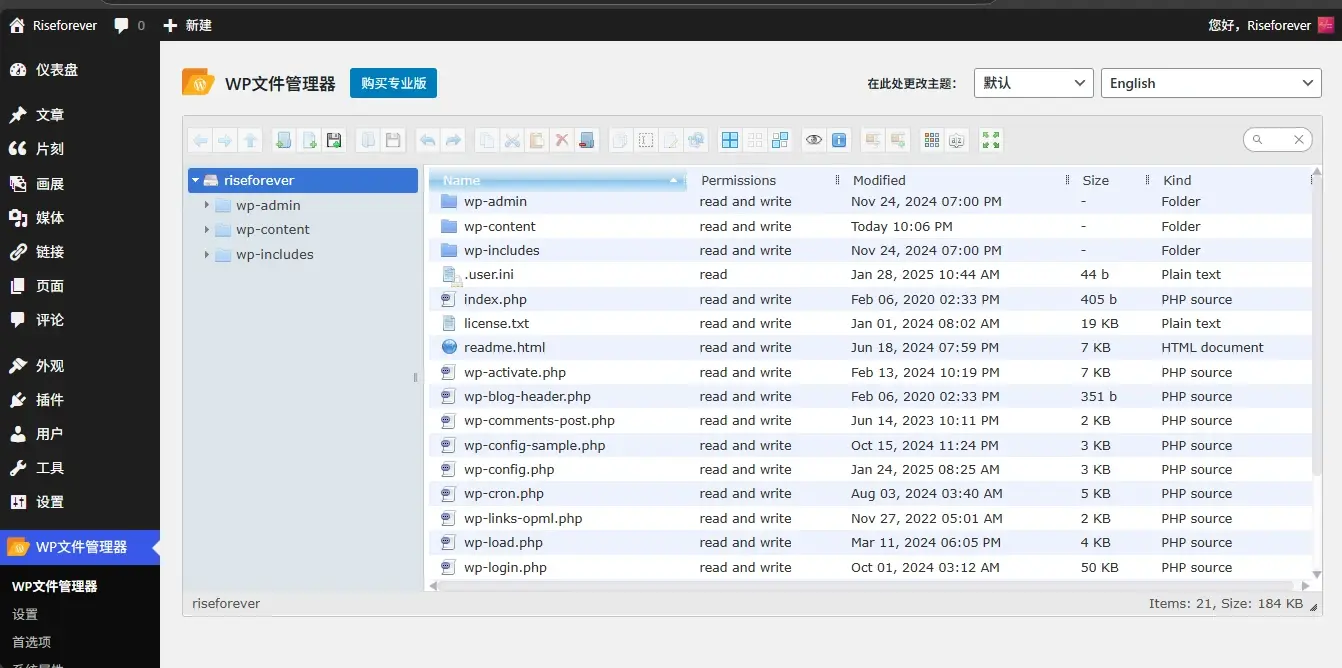Create a new file via toolbar icon
Image resolution: width=1342 pixels, height=668 pixels.
(310, 140)
